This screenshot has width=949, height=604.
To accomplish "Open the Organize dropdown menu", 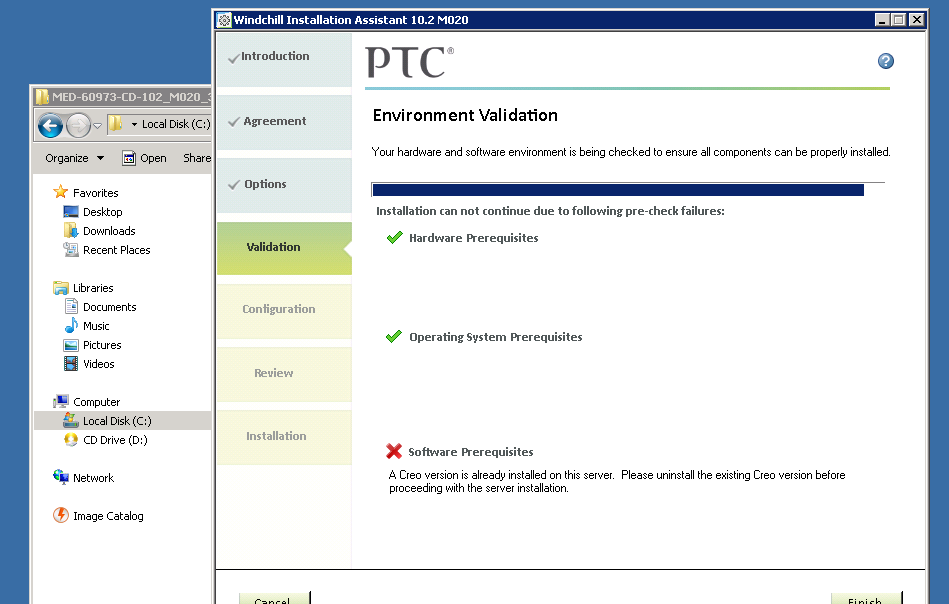I will click(74, 158).
